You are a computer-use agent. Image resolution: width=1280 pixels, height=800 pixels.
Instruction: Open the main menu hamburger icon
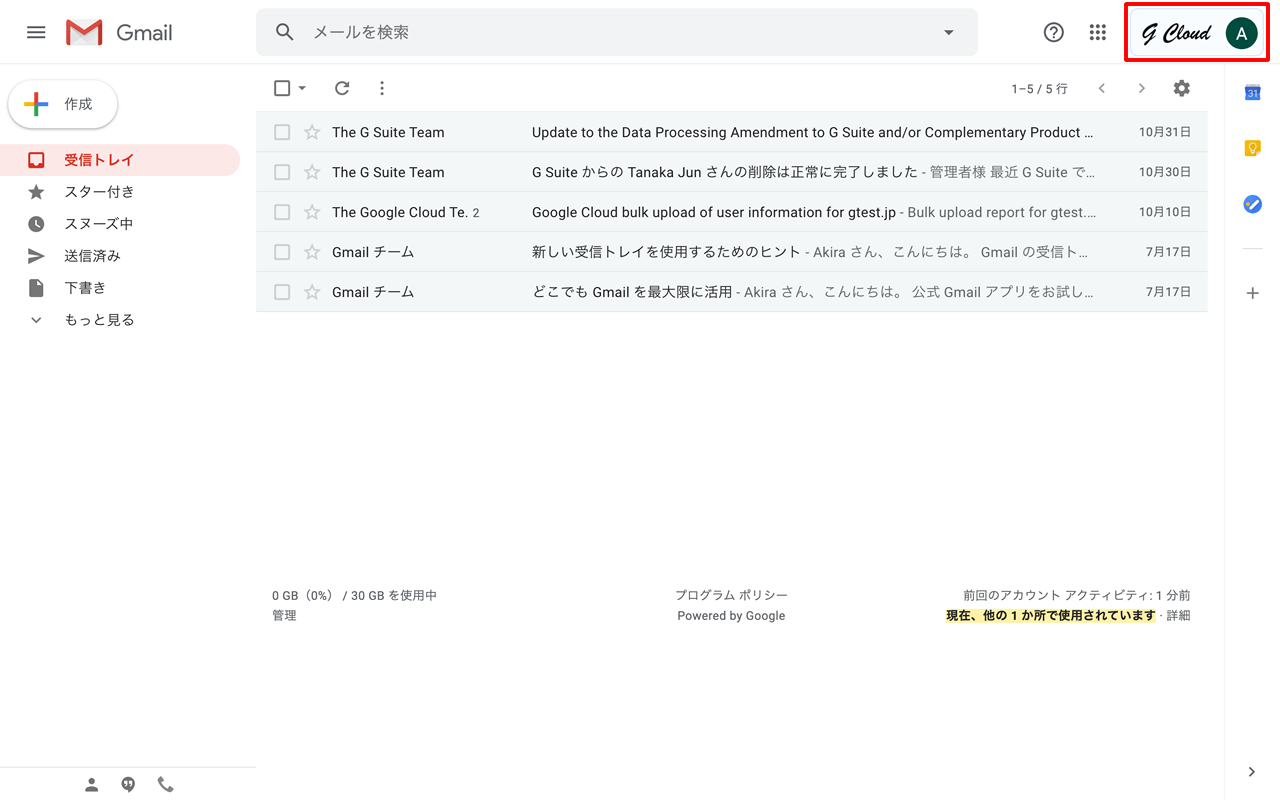36,32
